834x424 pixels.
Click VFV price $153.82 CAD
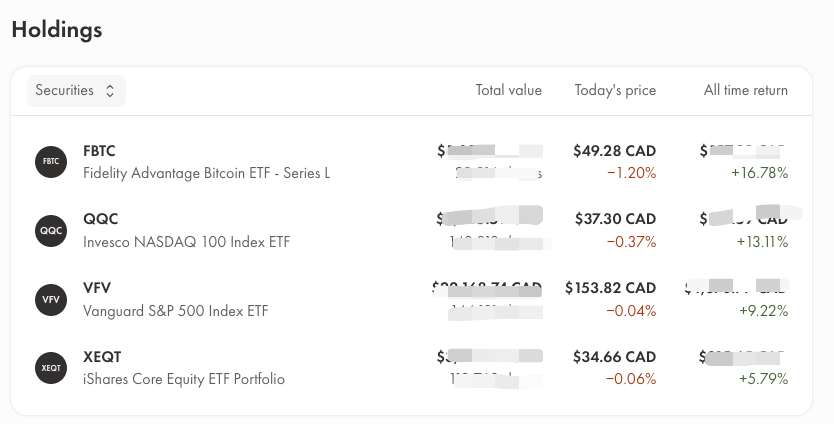pyautogui.click(x=610, y=288)
